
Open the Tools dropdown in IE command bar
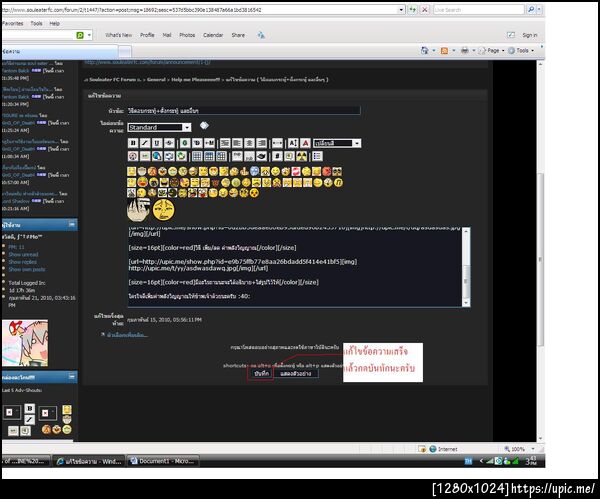[x=521, y=51]
